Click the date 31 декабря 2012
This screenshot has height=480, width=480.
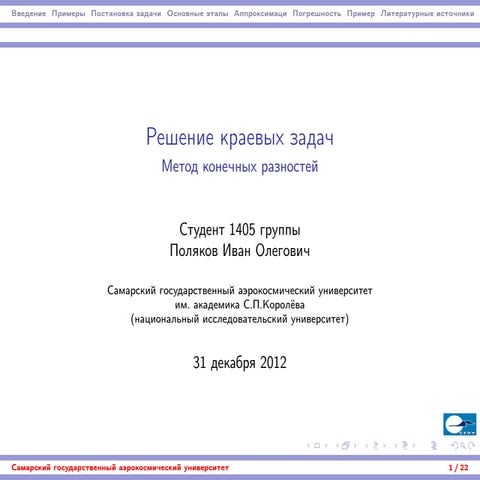click(240, 363)
